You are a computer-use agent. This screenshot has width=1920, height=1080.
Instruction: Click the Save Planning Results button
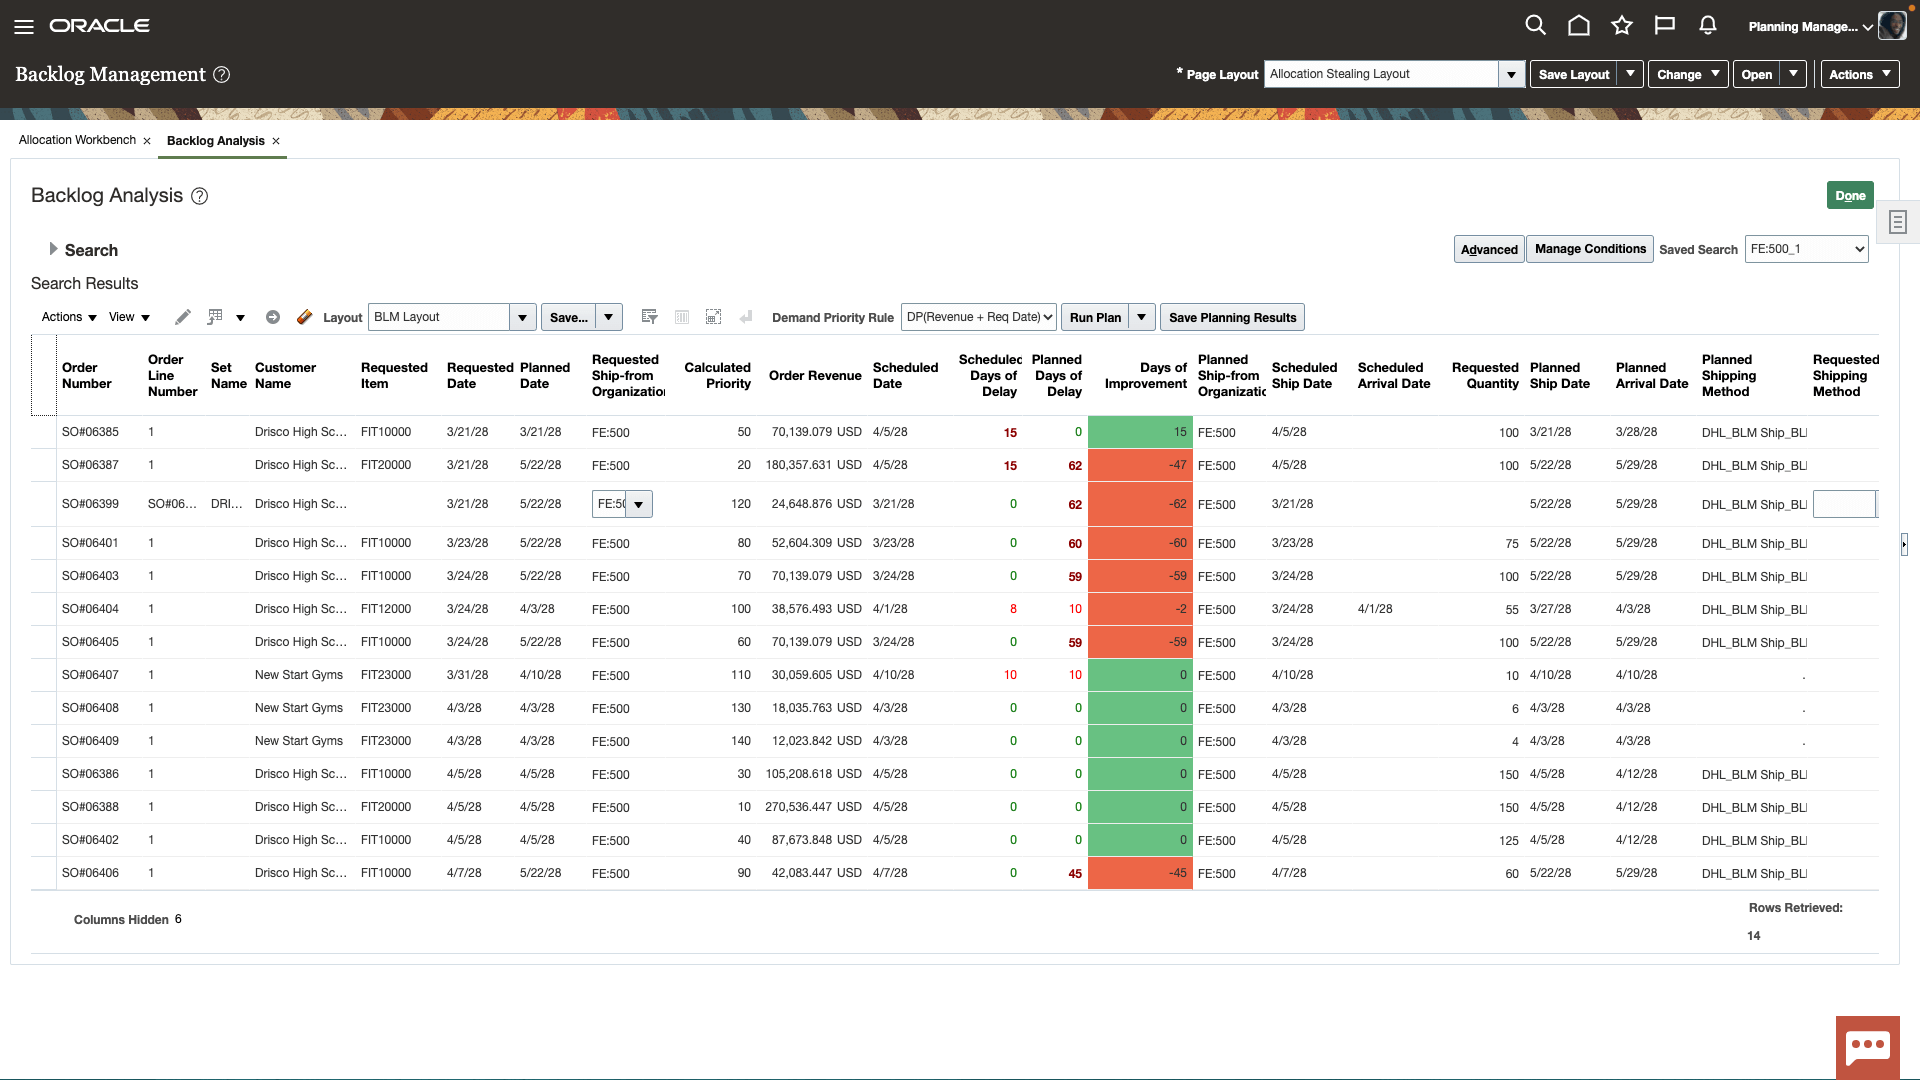1231,317
